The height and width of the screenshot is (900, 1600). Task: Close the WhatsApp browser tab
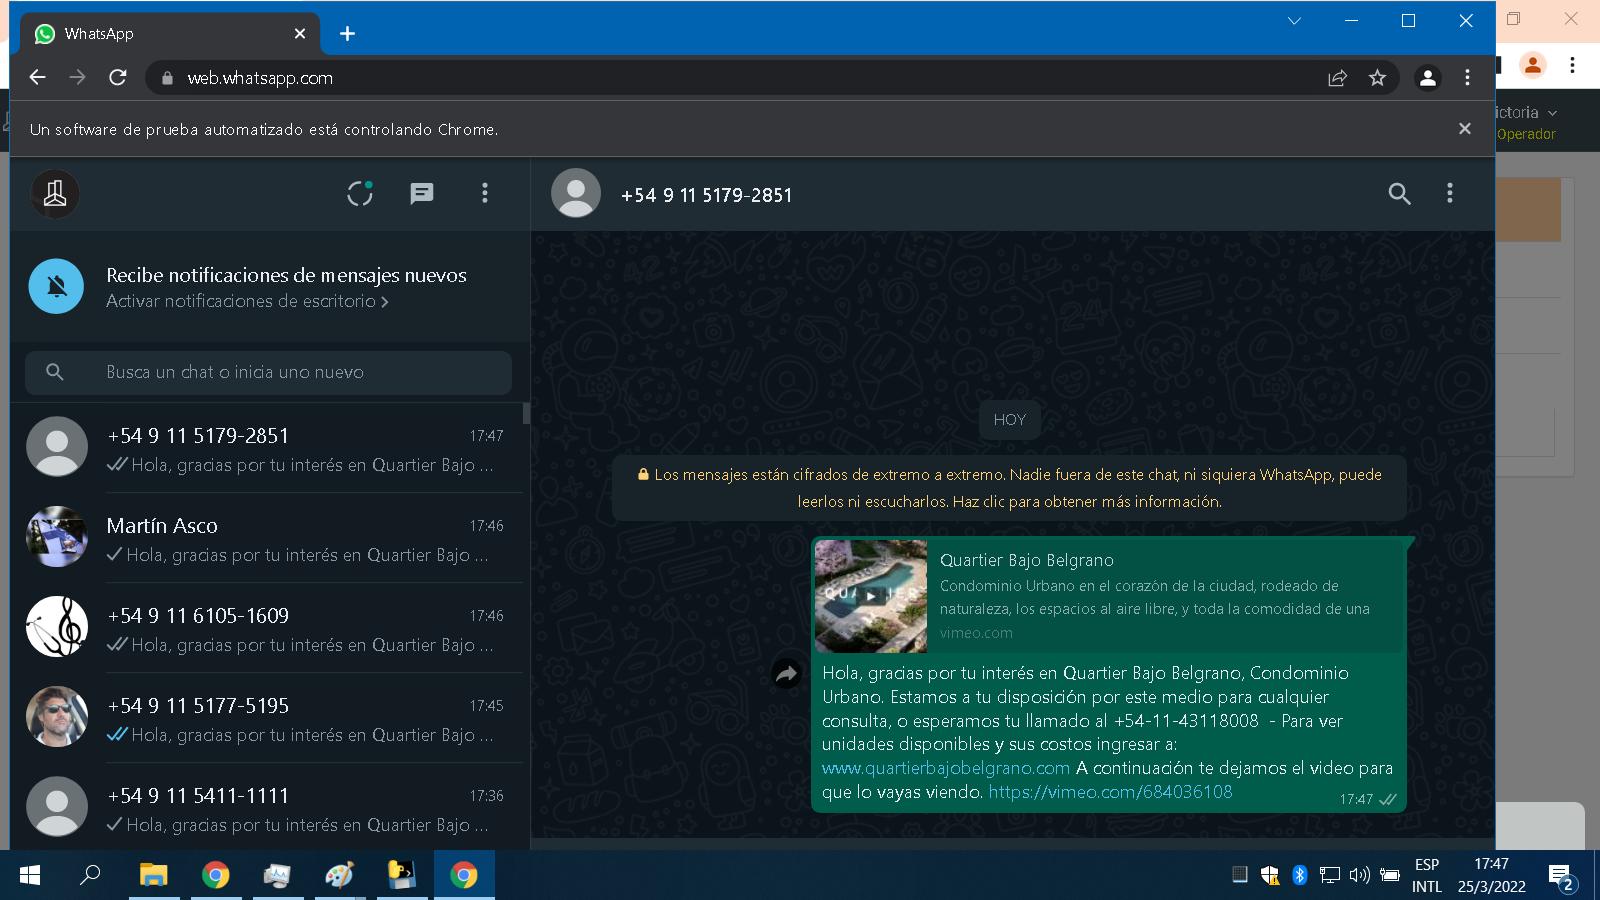(x=300, y=34)
